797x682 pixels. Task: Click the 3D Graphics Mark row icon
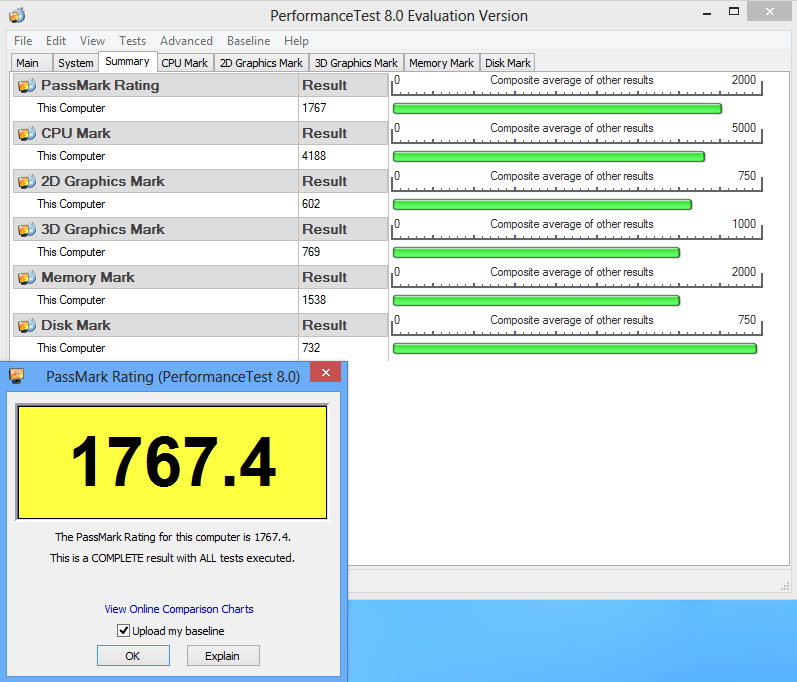coord(27,230)
